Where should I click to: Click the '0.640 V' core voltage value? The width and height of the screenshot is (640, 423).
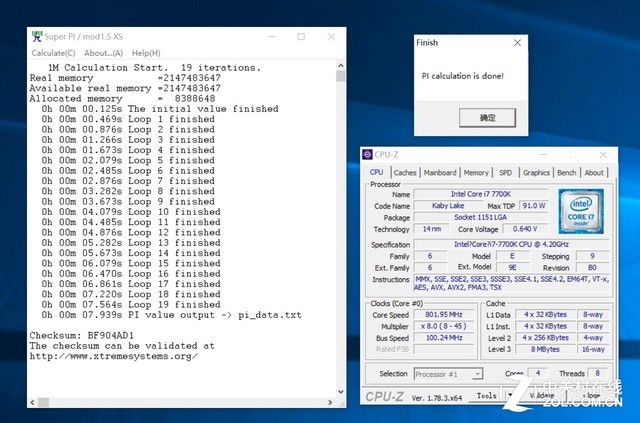[525, 229]
